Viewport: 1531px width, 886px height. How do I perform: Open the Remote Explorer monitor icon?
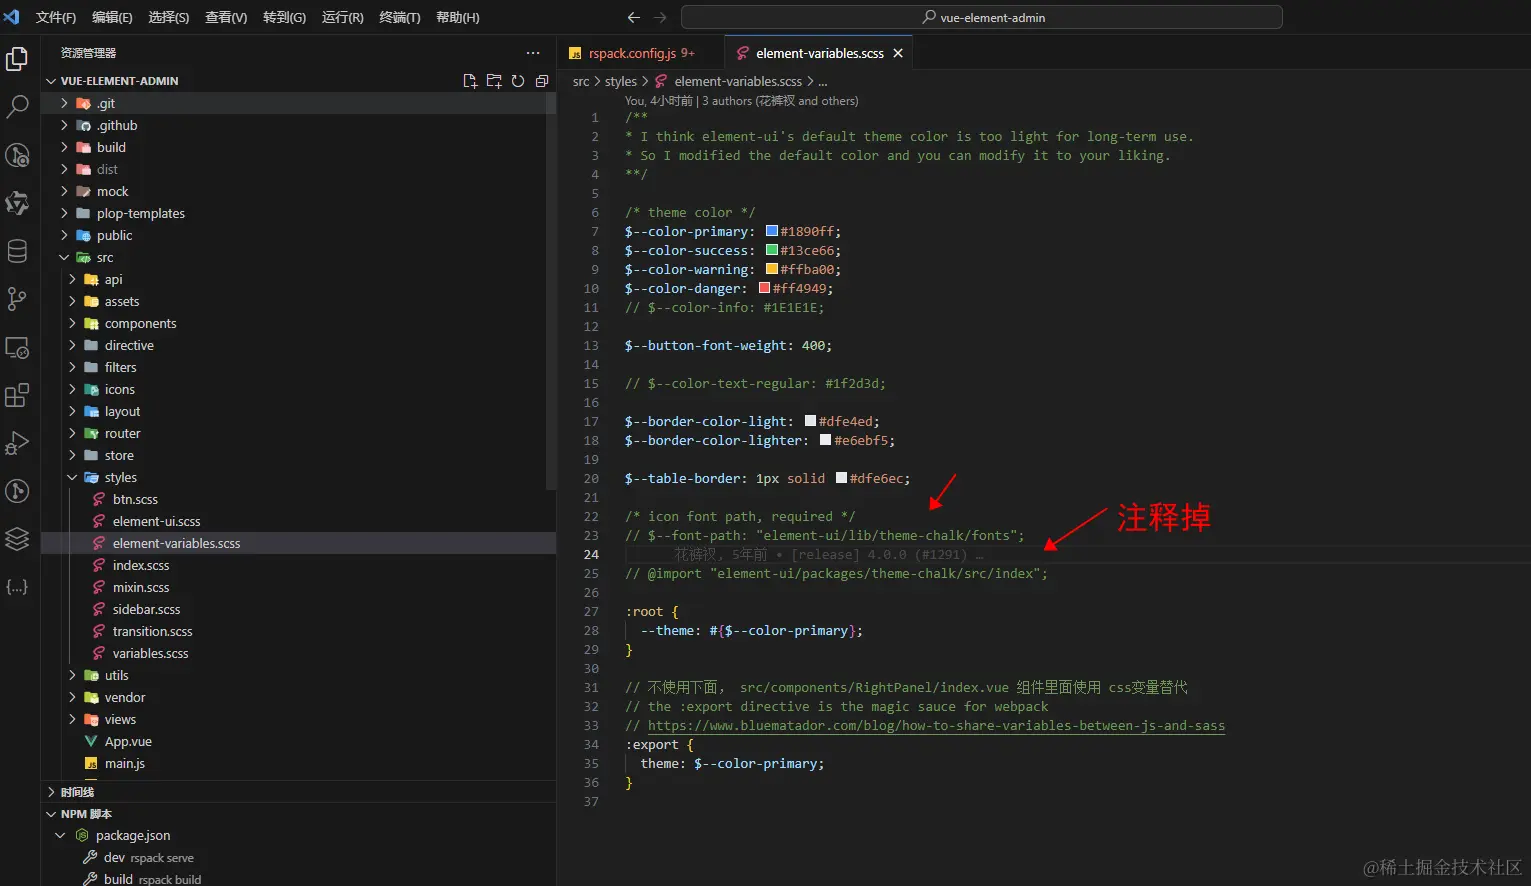(x=17, y=347)
